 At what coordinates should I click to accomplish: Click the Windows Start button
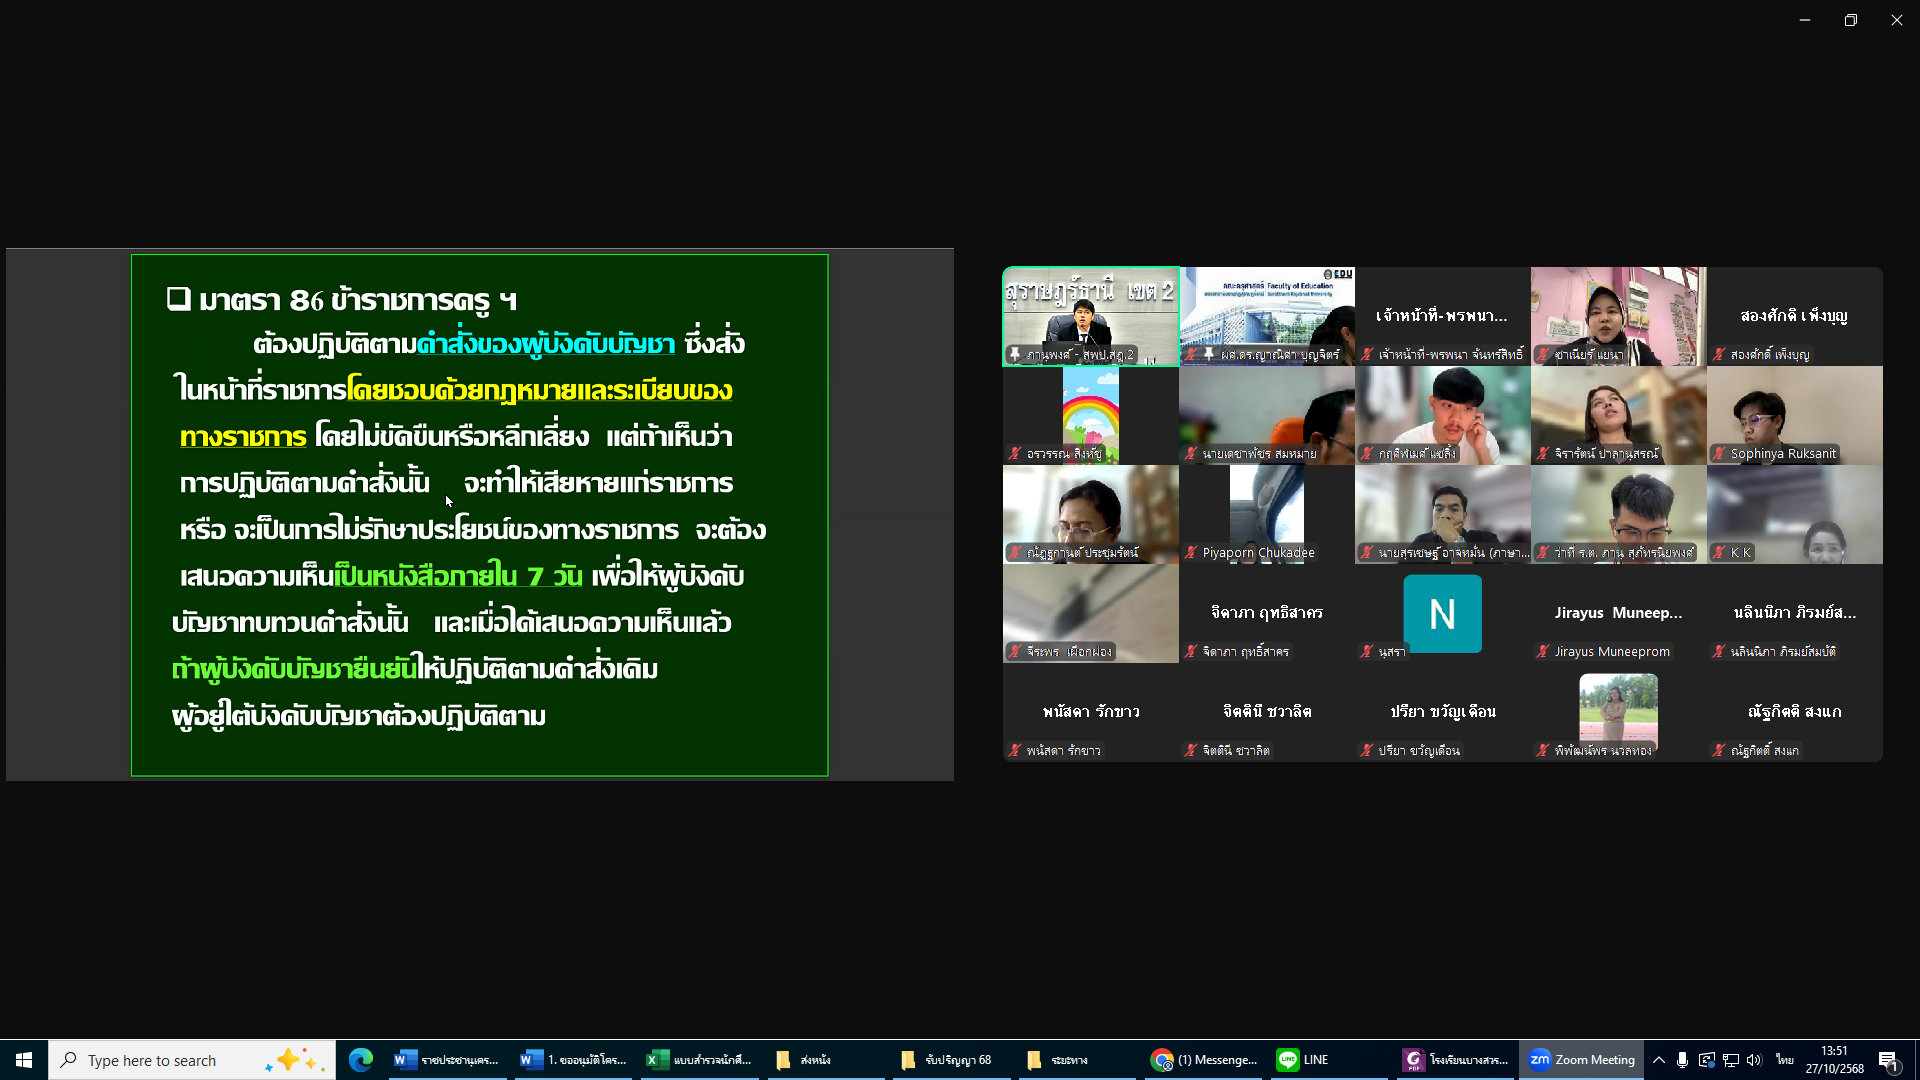[x=24, y=1060]
